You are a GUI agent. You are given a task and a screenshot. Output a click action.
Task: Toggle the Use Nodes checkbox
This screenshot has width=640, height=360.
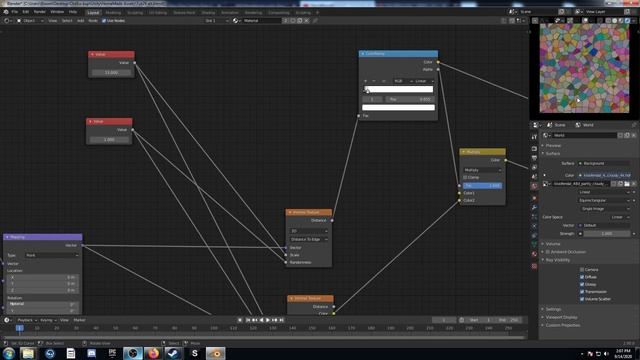[104, 20]
